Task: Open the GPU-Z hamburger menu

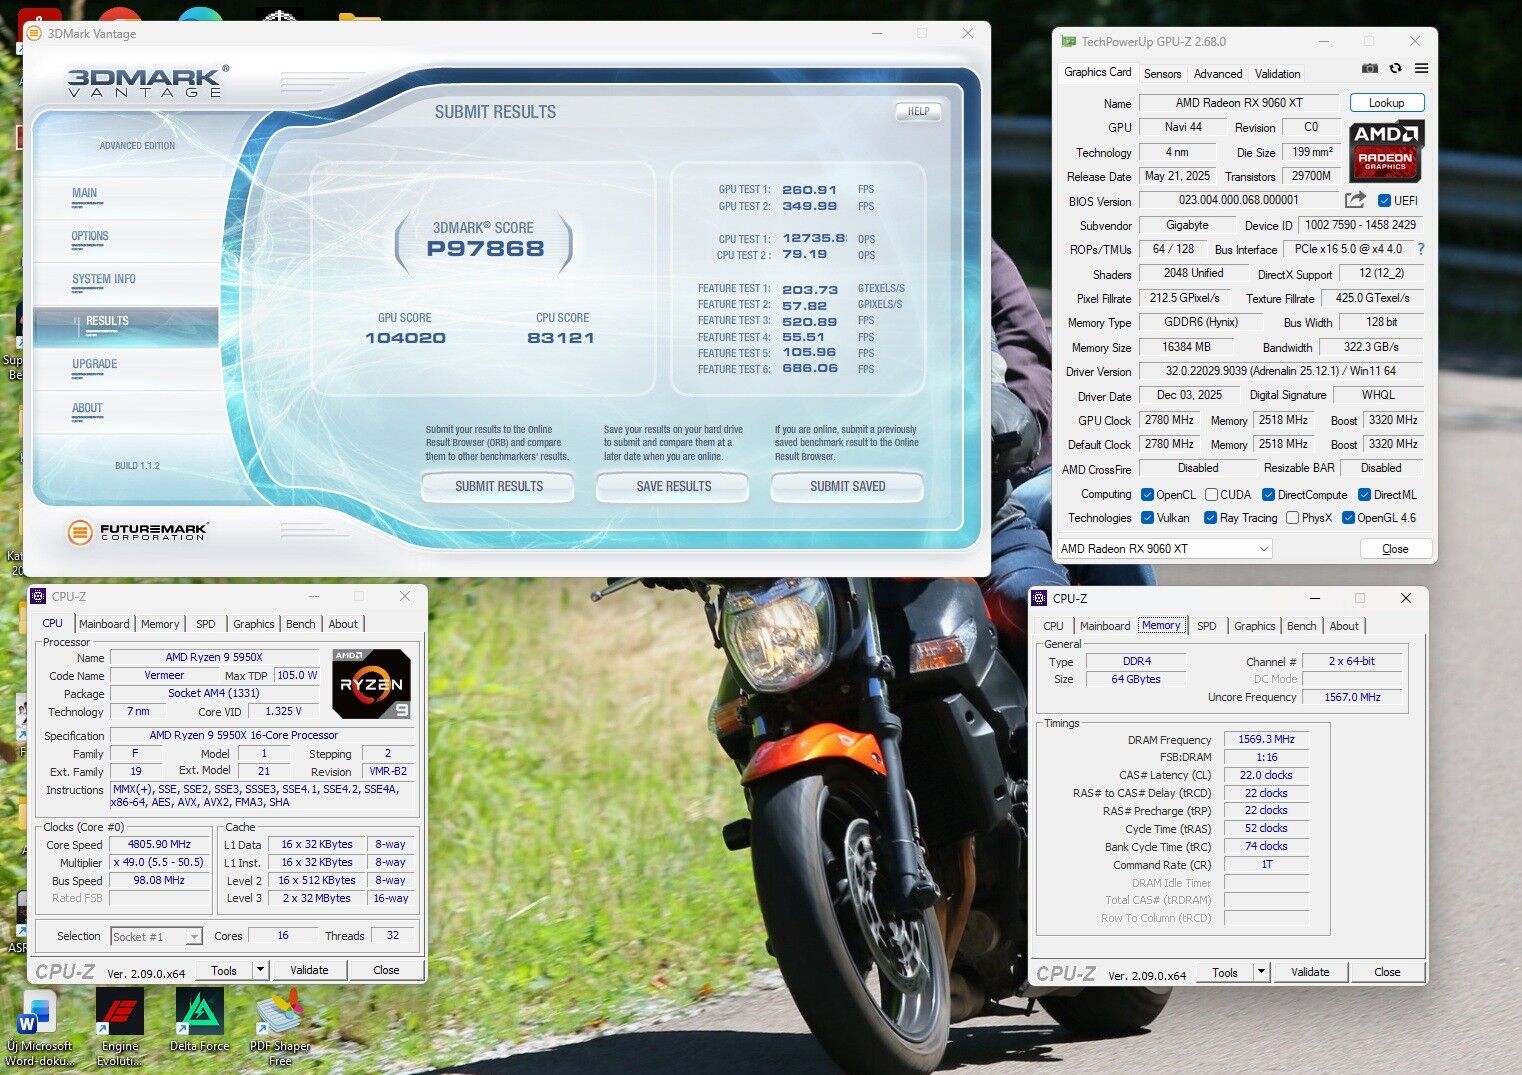Action: coord(1421,68)
